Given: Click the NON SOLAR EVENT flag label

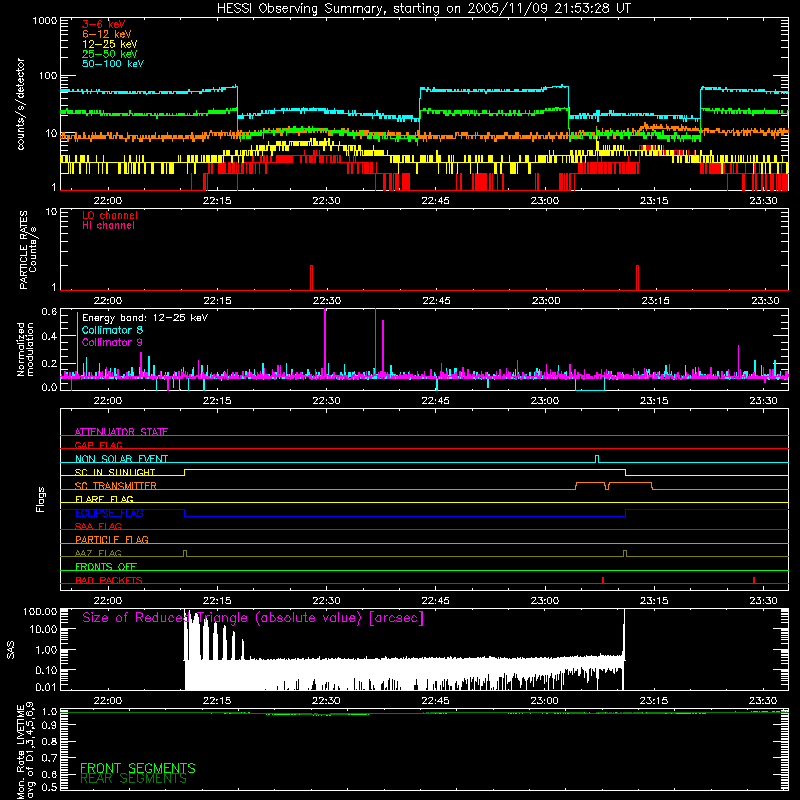Looking at the screenshot, I should pyautogui.click(x=121, y=459).
